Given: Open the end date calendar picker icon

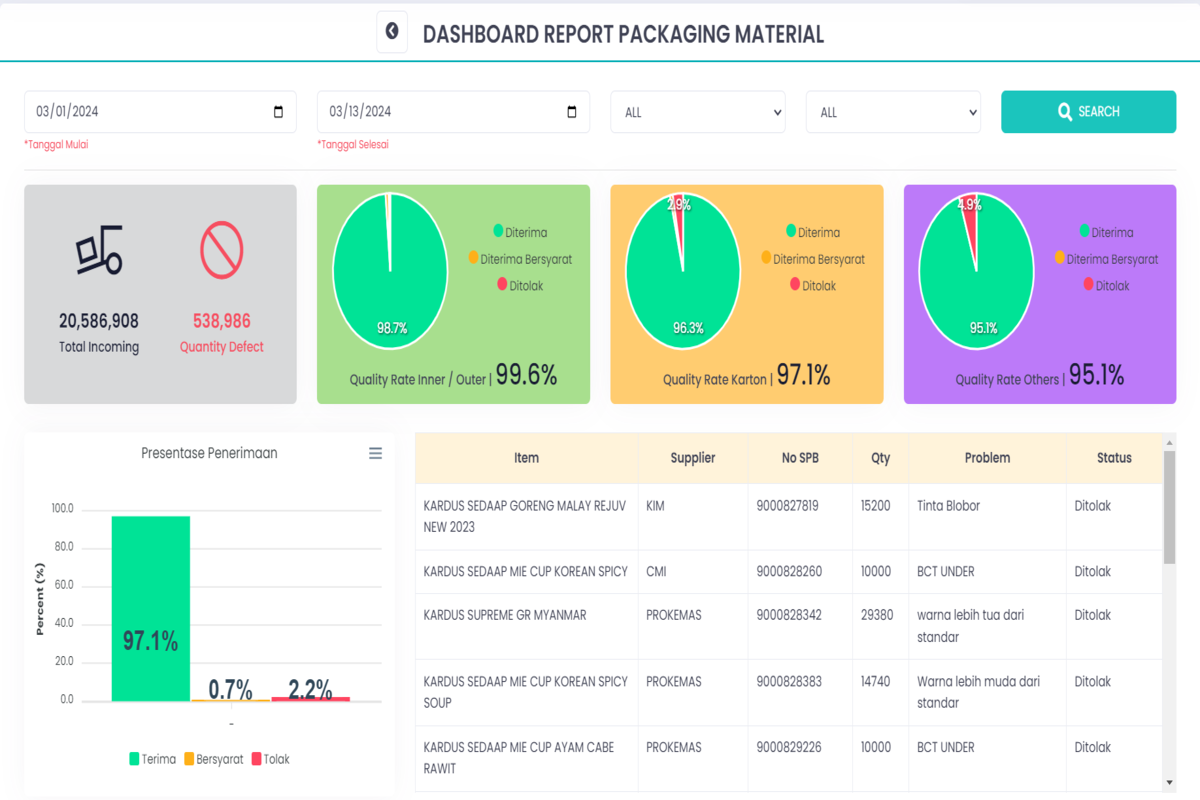Looking at the screenshot, I should click(x=572, y=112).
